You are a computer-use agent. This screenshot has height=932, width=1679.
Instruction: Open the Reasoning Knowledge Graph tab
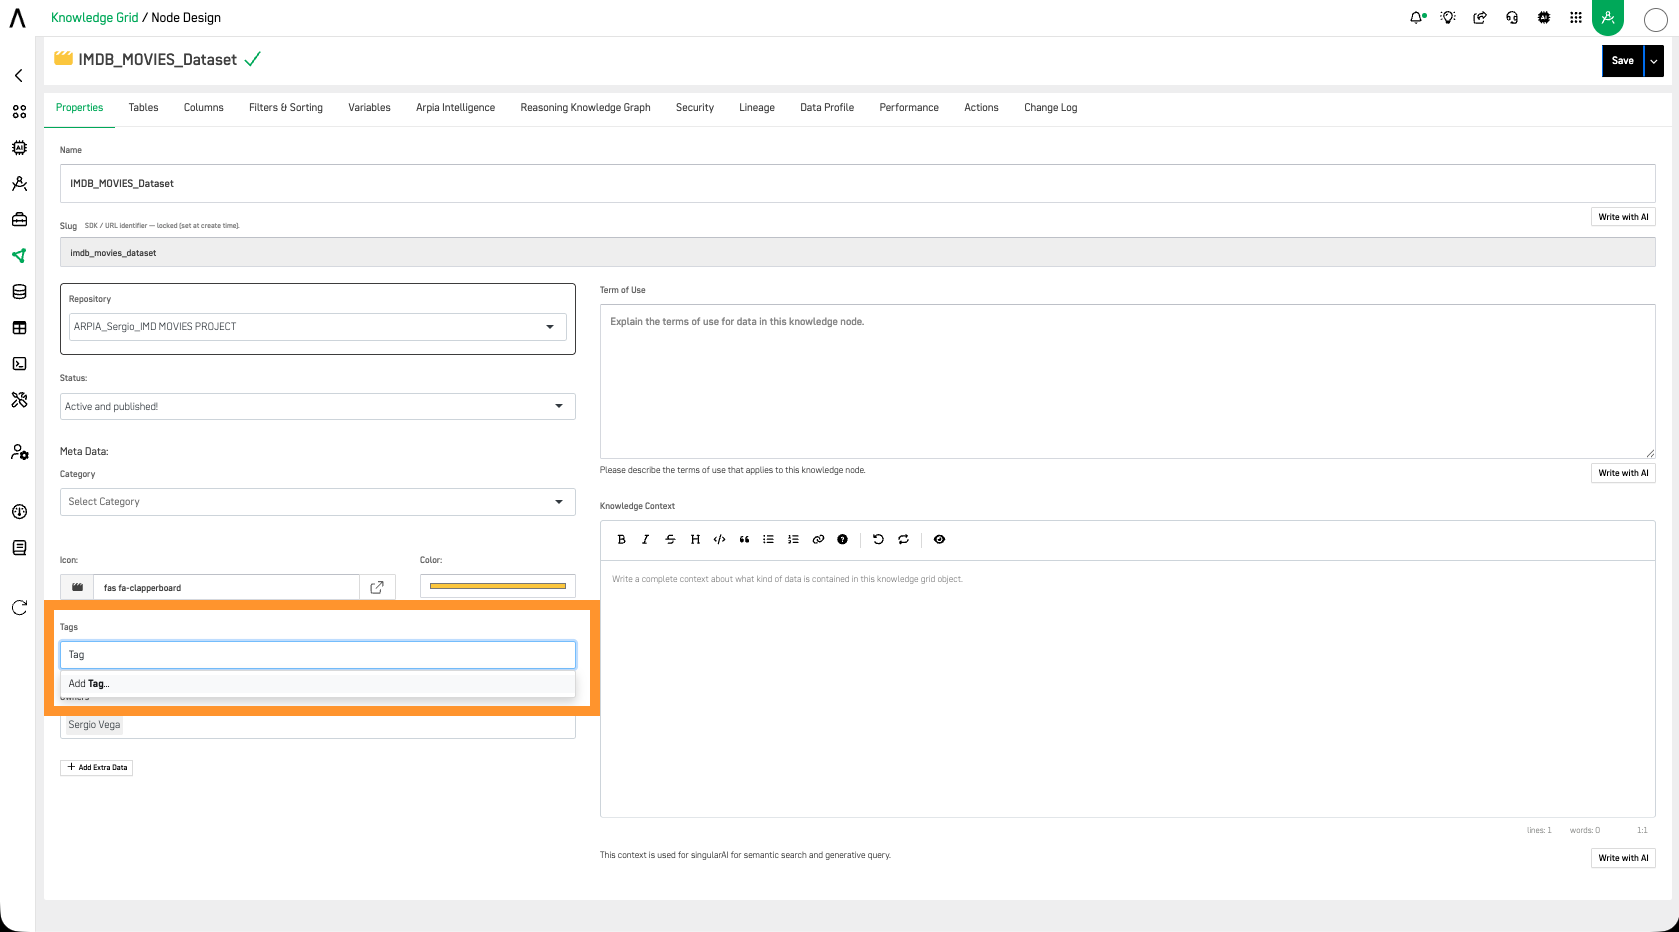click(x=585, y=108)
